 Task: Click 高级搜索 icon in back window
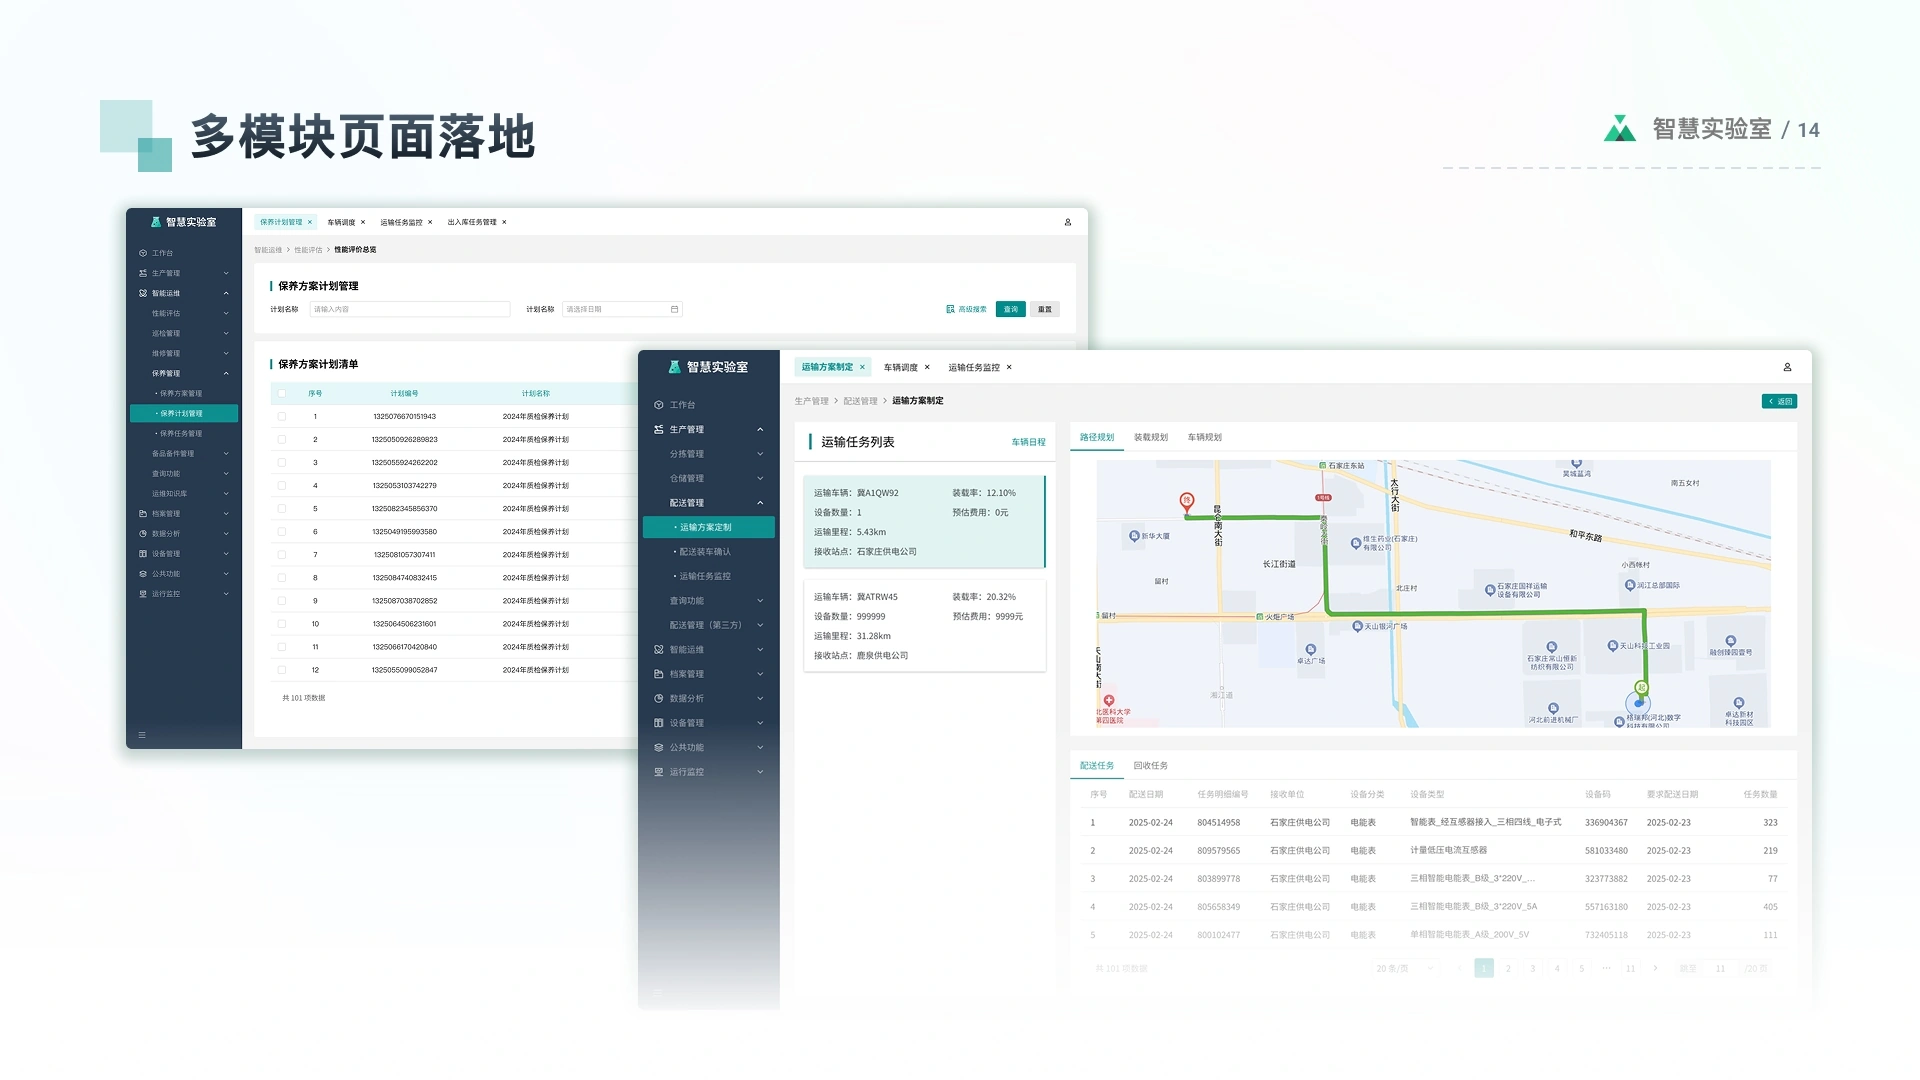click(950, 309)
